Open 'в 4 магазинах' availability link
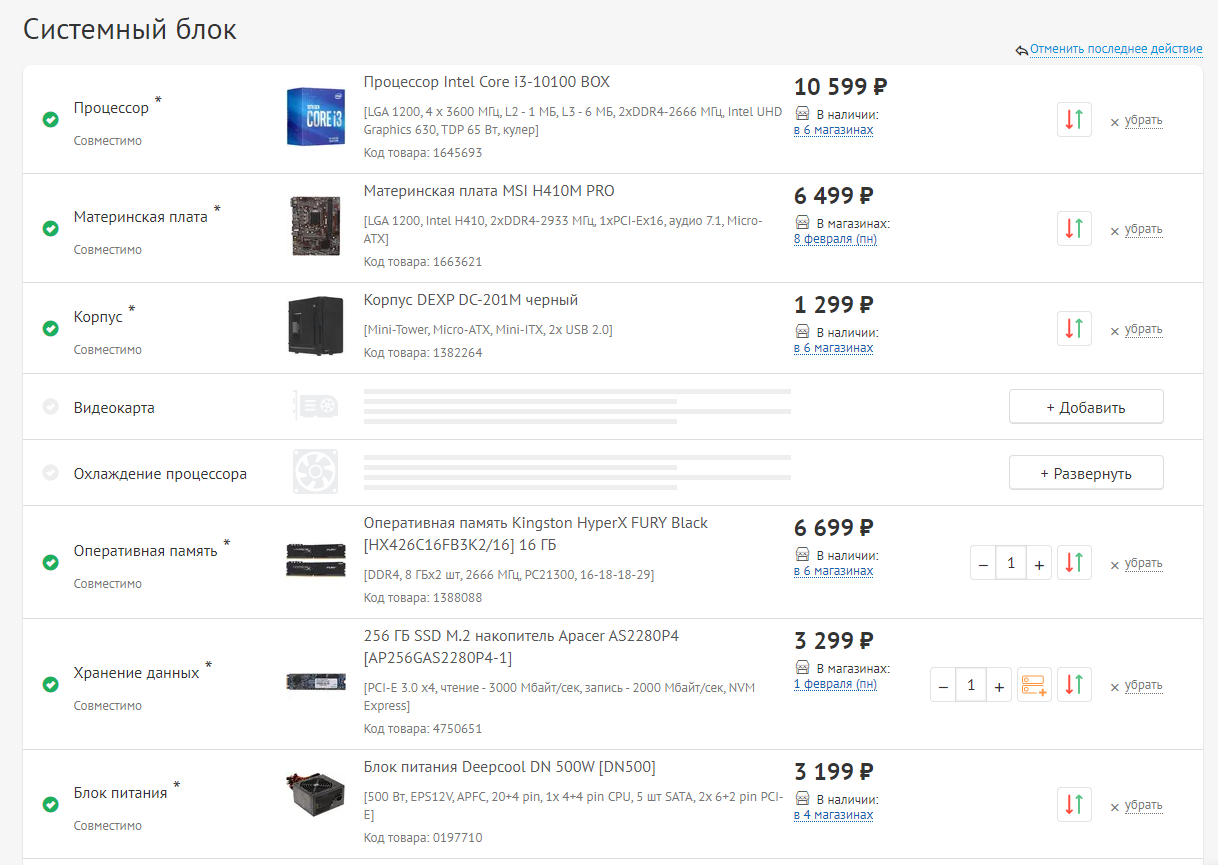1218x865 pixels. tap(833, 815)
